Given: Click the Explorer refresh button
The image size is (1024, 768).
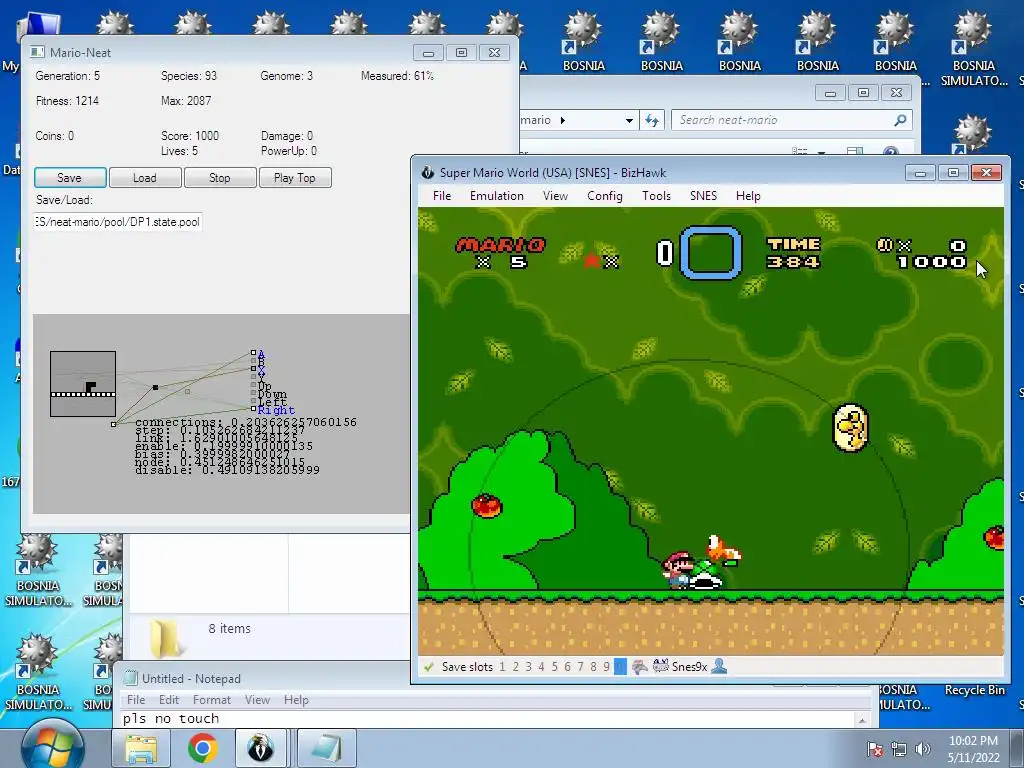Looking at the screenshot, I should (652, 120).
